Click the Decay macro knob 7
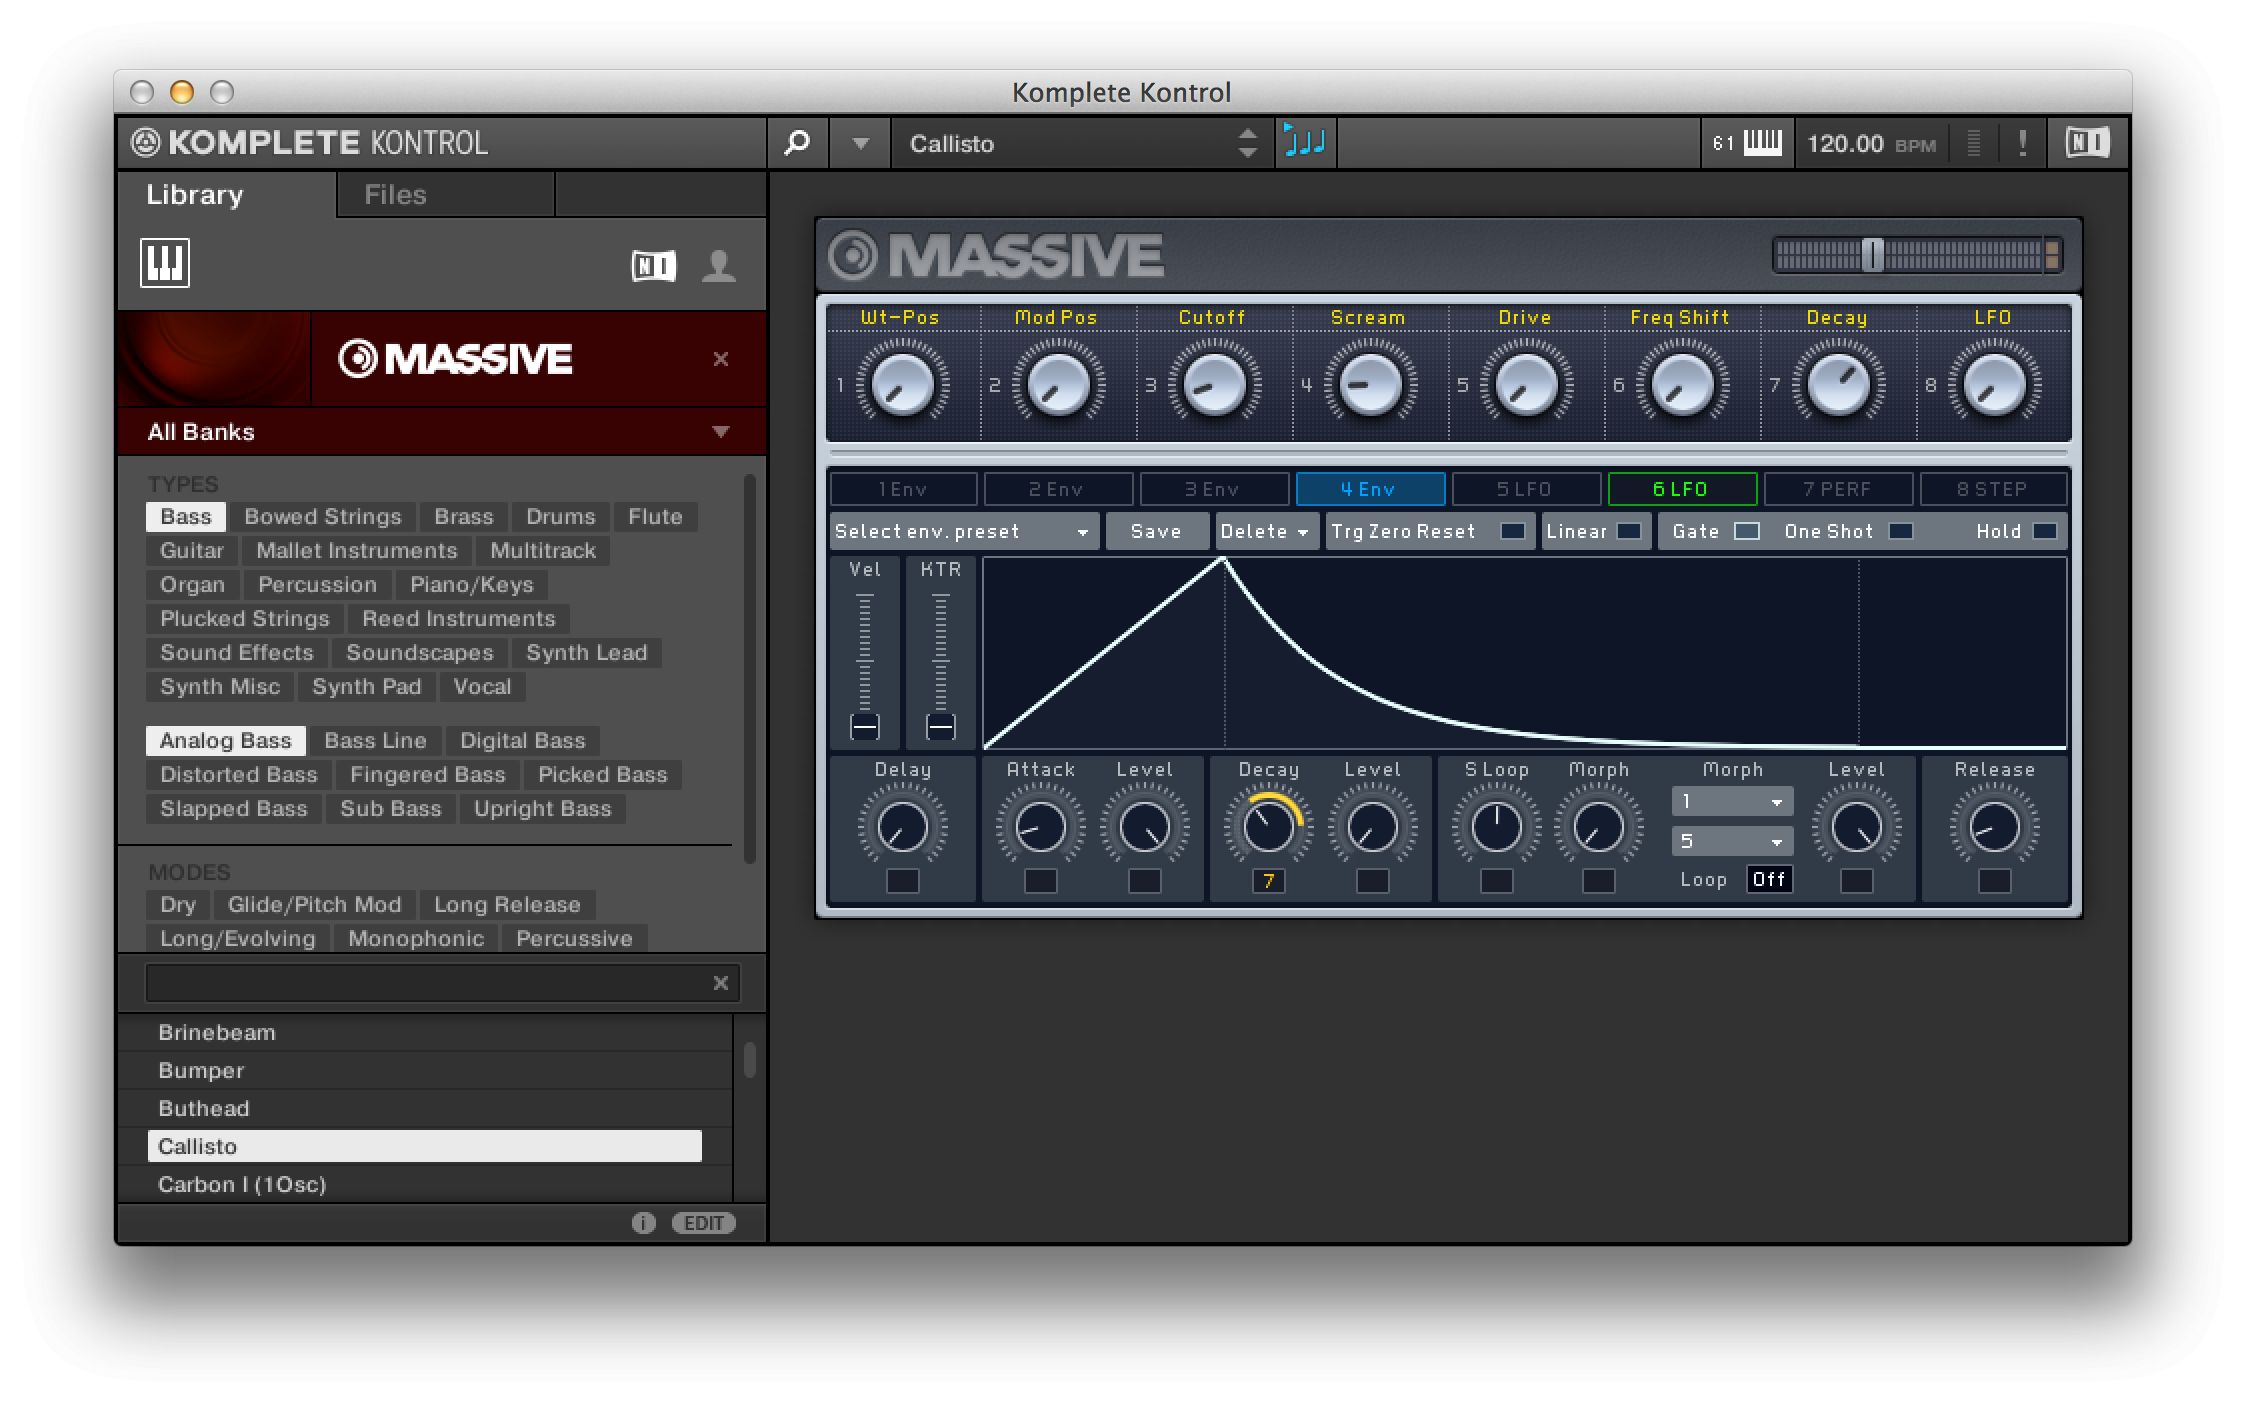 click(x=1838, y=385)
